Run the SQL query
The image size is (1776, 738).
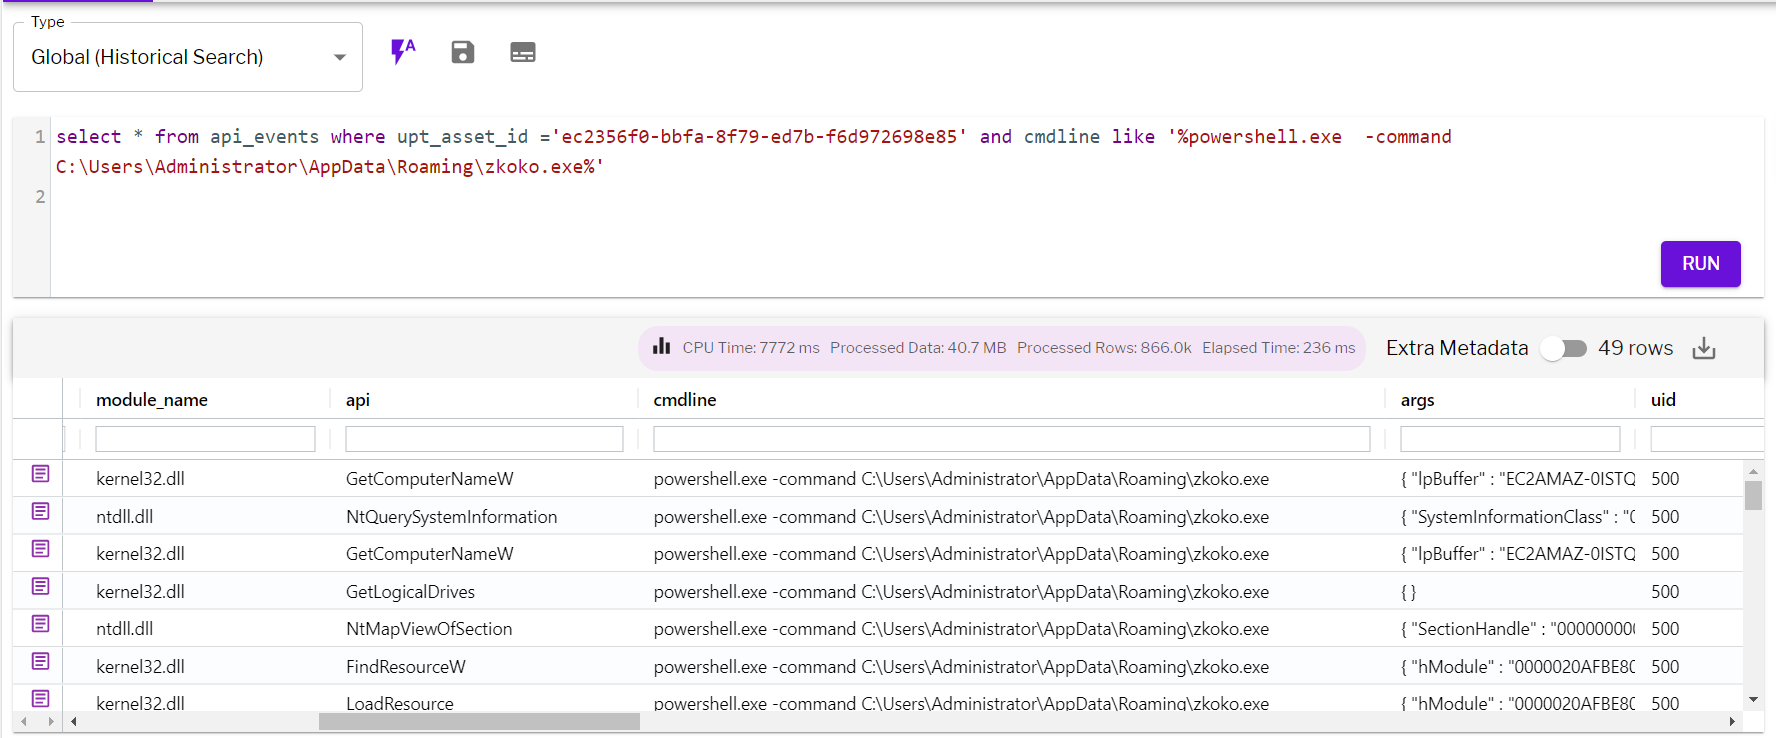[1700, 264]
